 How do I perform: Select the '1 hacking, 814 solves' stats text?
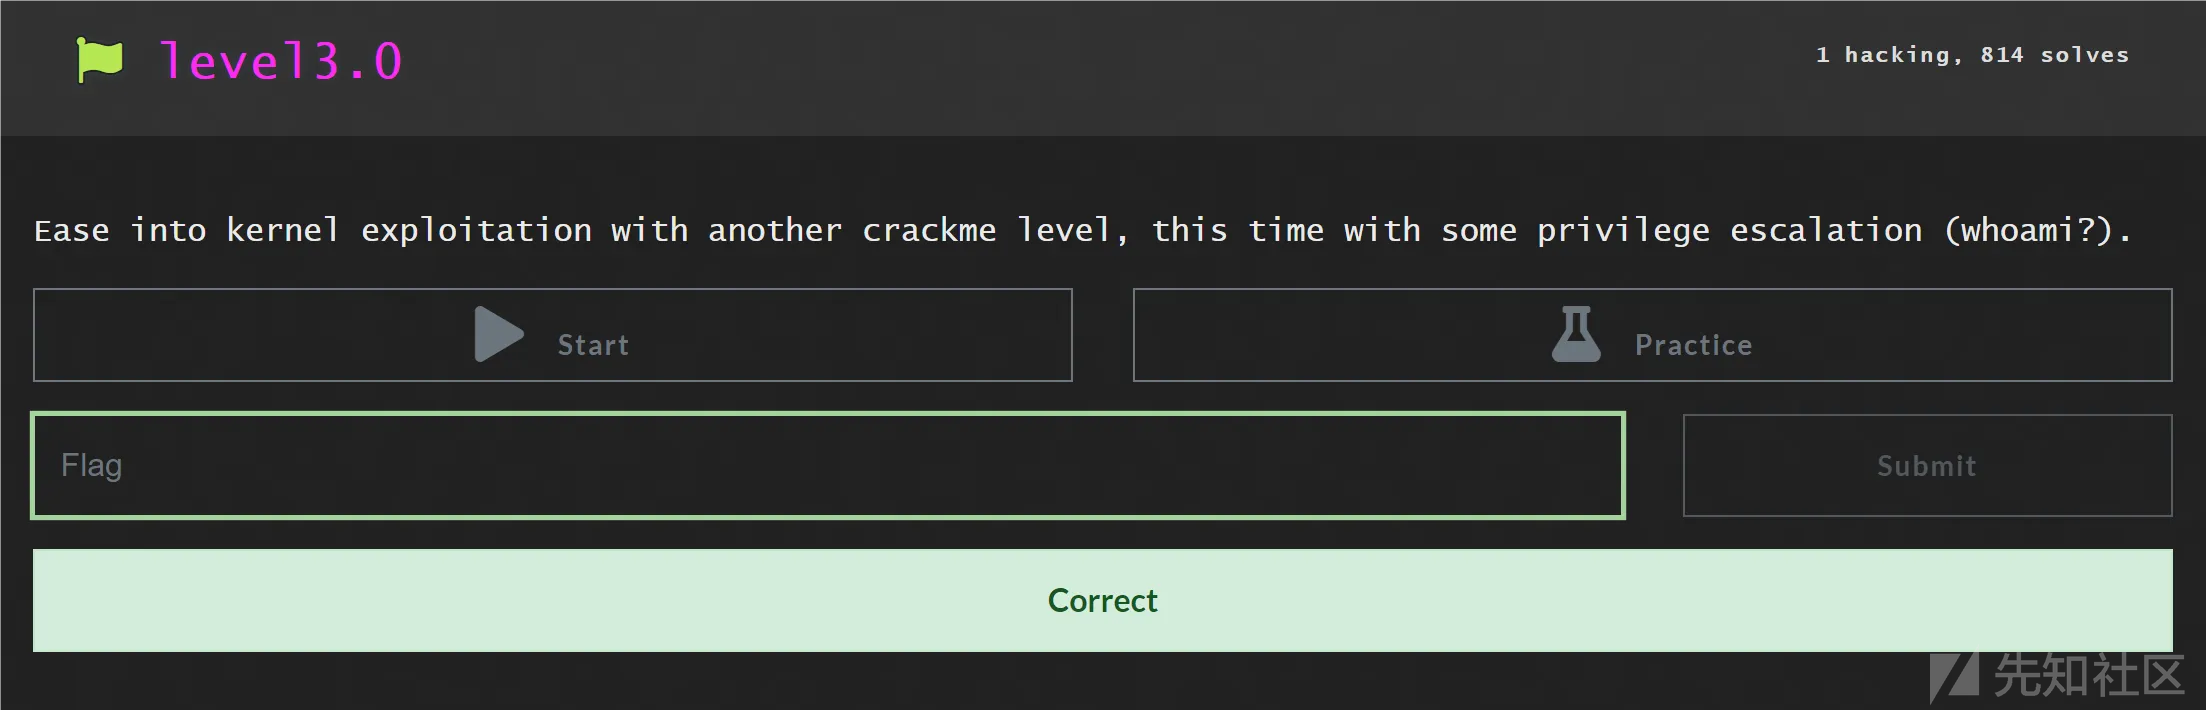click(x=1972, y=55)
